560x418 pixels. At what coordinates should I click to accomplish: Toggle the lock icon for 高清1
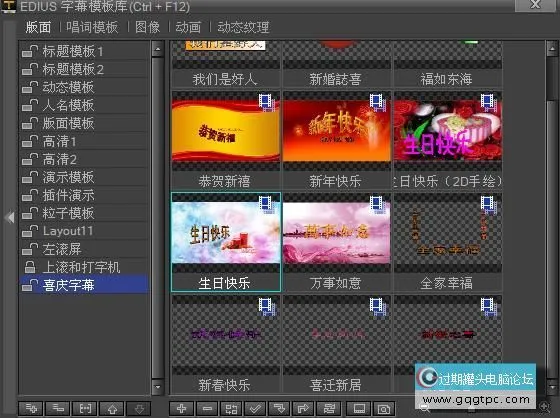30,141
